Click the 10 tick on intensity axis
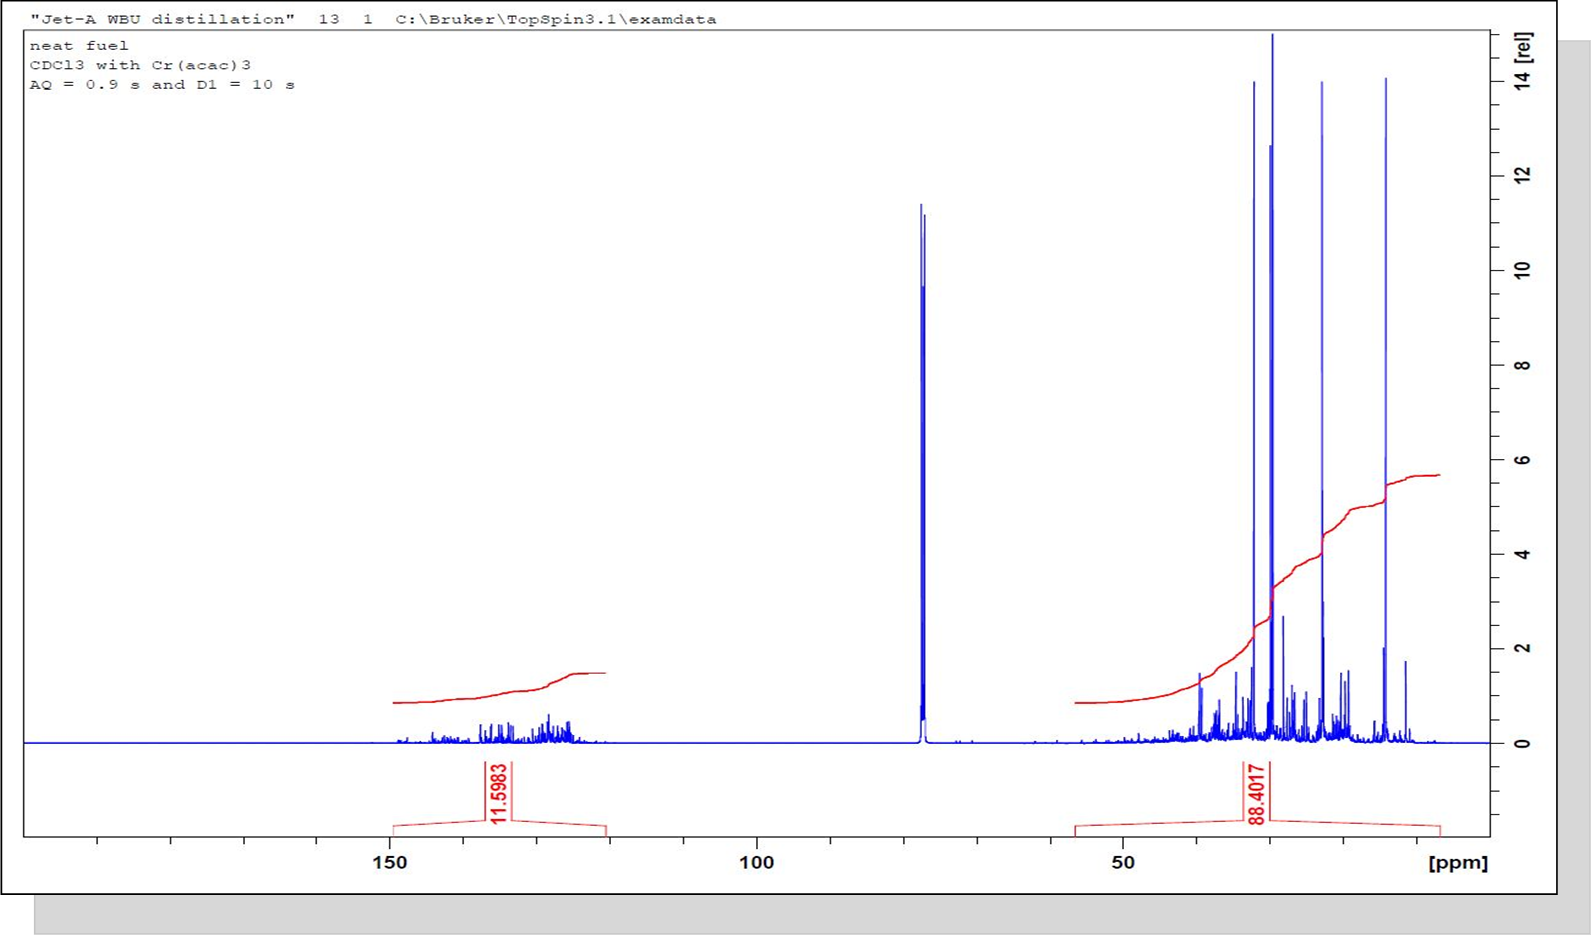 (x=1522, y=270)
